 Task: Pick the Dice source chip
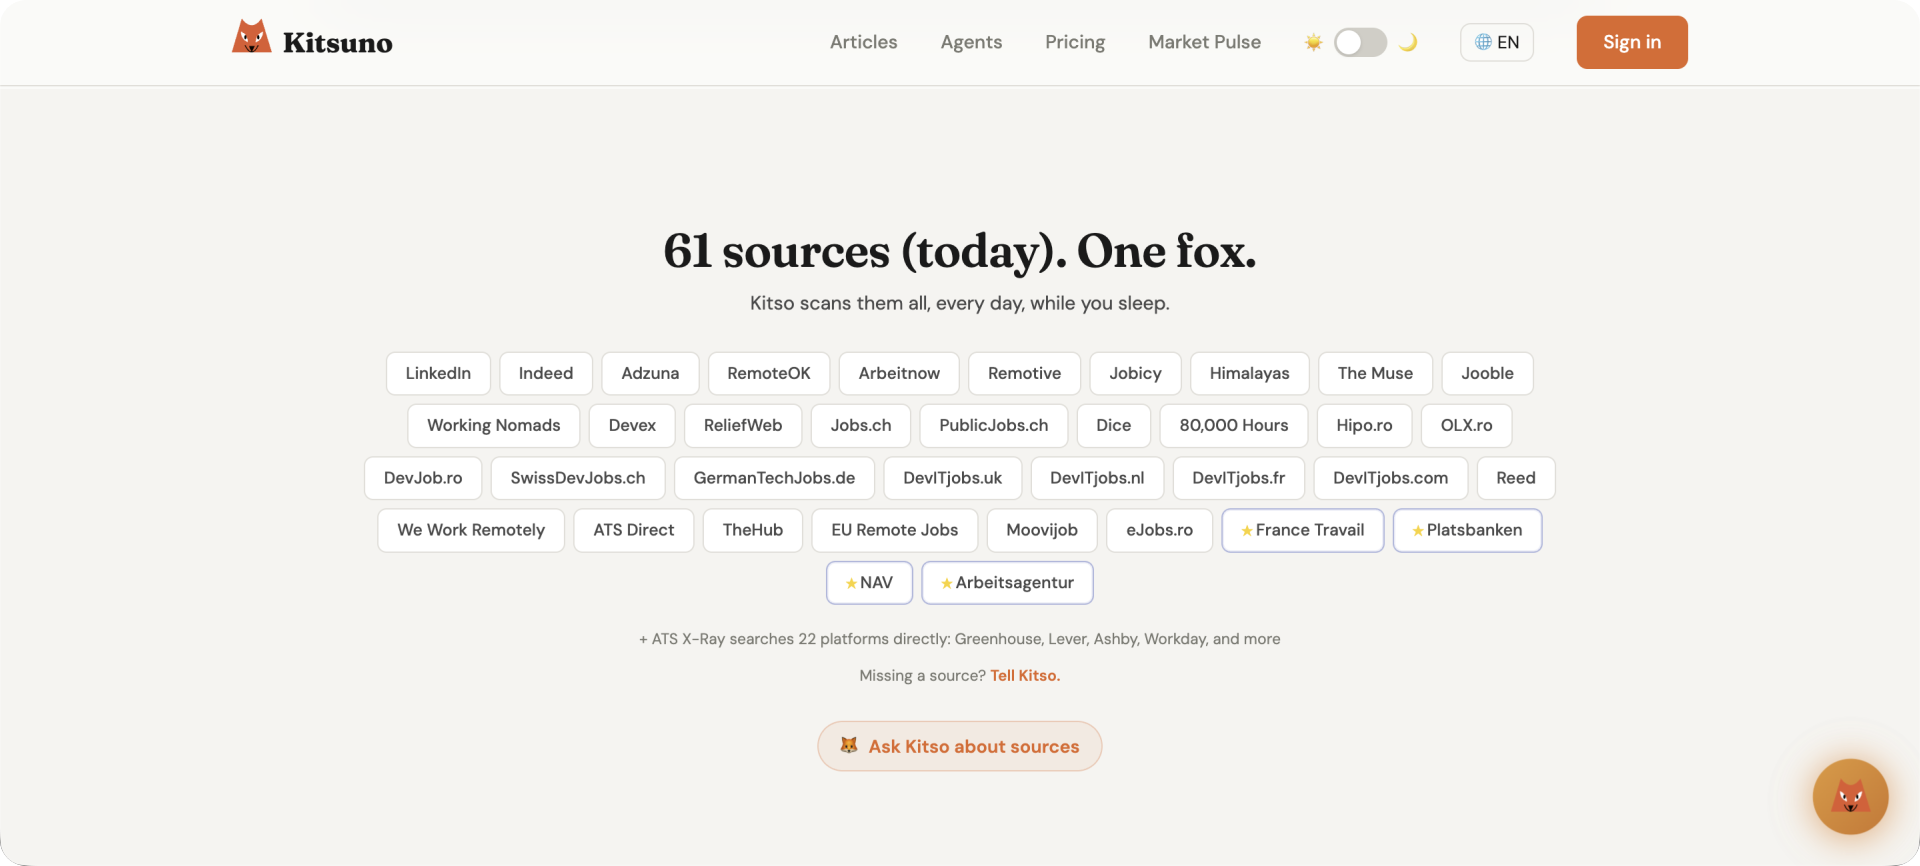click(x=1114, y=426)
